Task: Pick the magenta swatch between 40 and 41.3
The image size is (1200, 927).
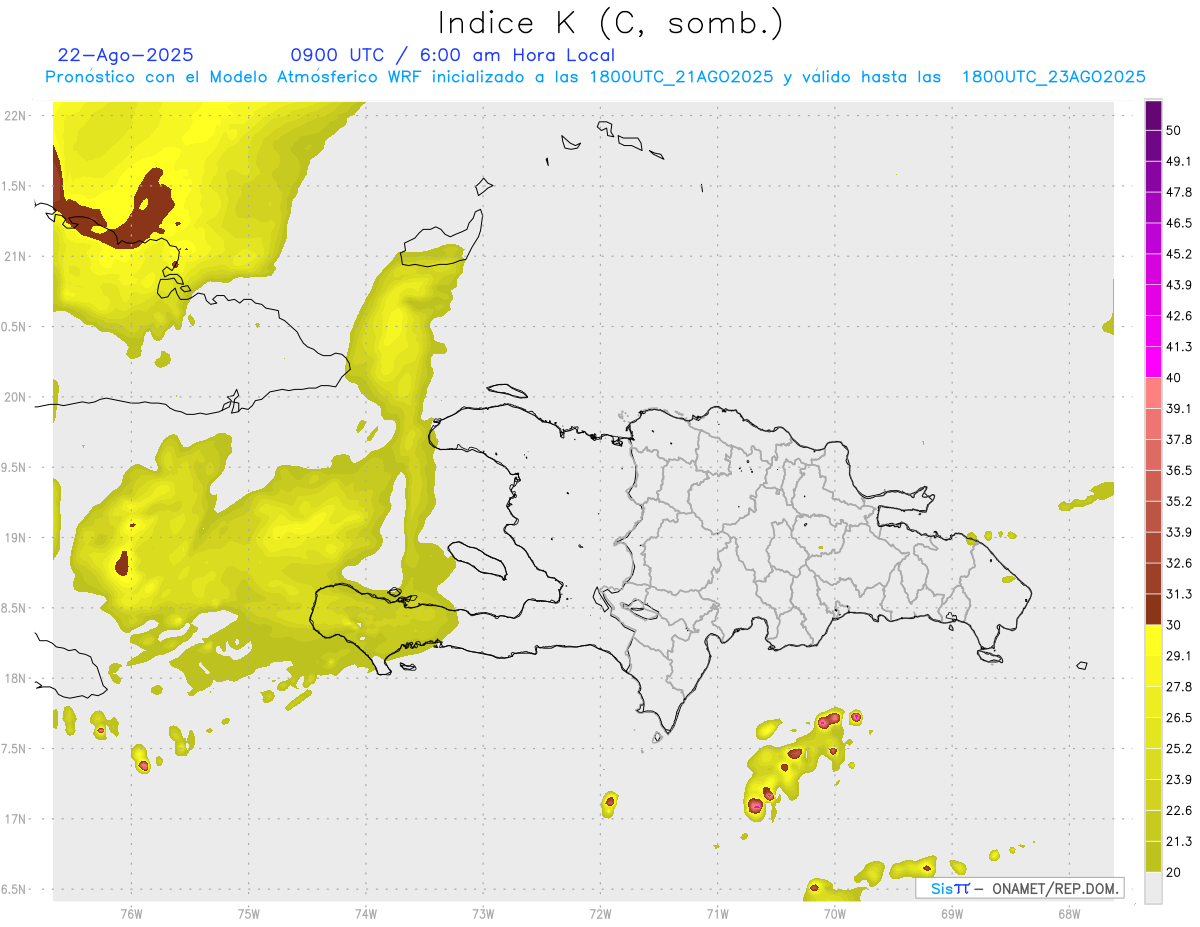Action: click(1153, 362)
